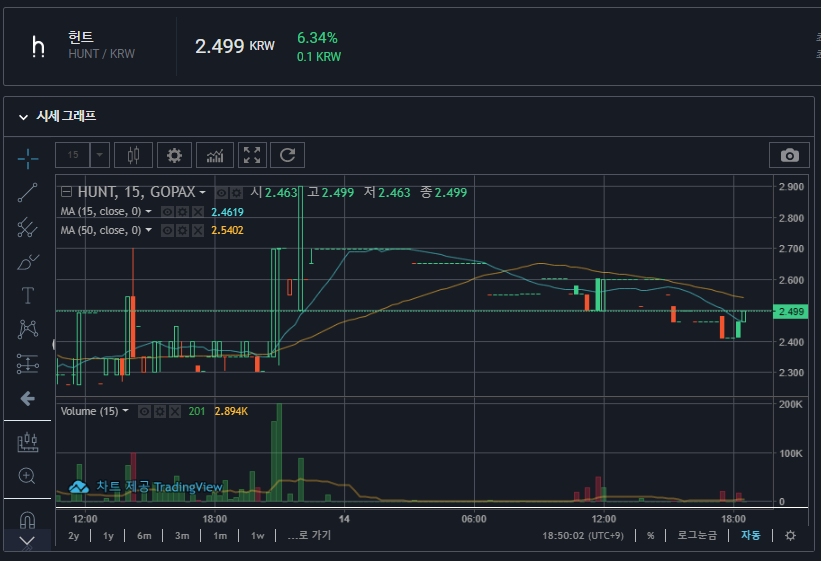
Task: Click the 2.894K volume value
Action: pyautogui.click(x=231, y=412)
